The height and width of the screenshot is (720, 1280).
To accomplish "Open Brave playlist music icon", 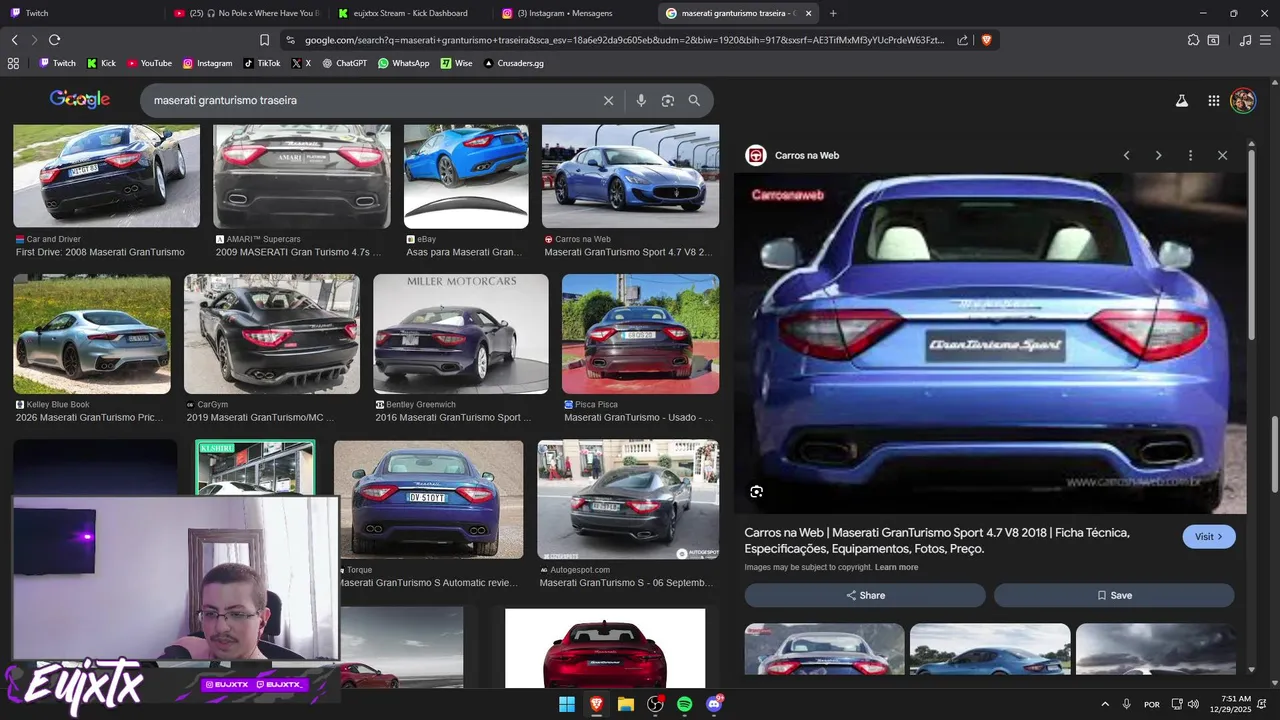I will point(1245,40).
